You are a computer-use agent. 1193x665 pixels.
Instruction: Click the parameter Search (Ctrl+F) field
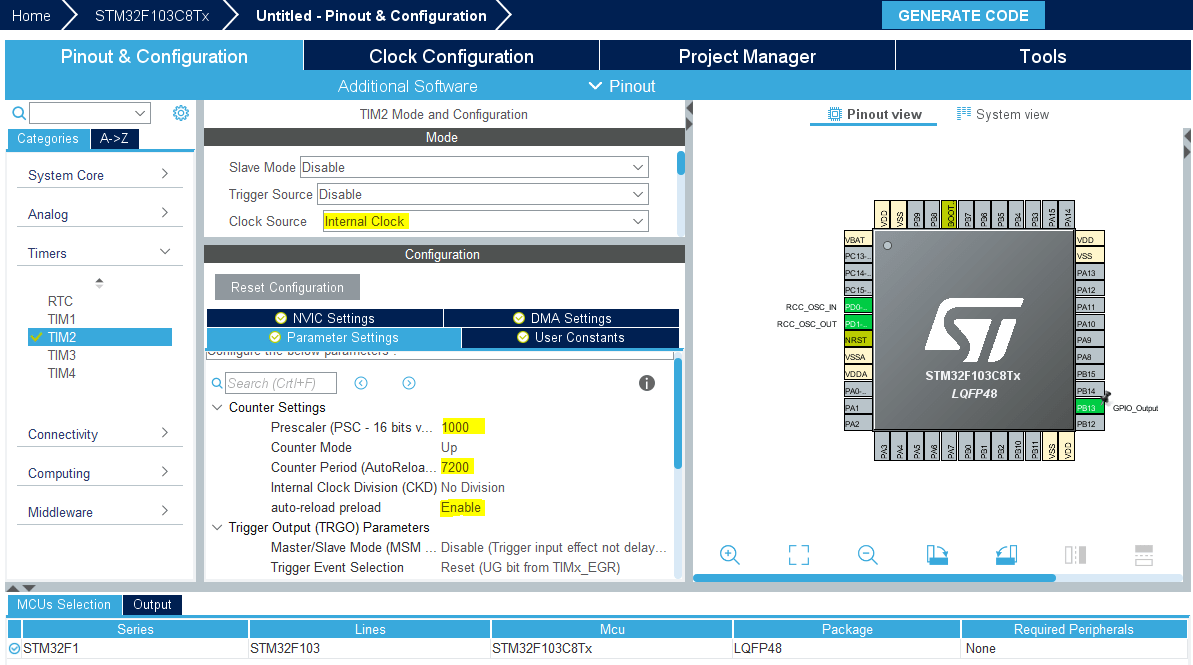click(x=281, y=383)
